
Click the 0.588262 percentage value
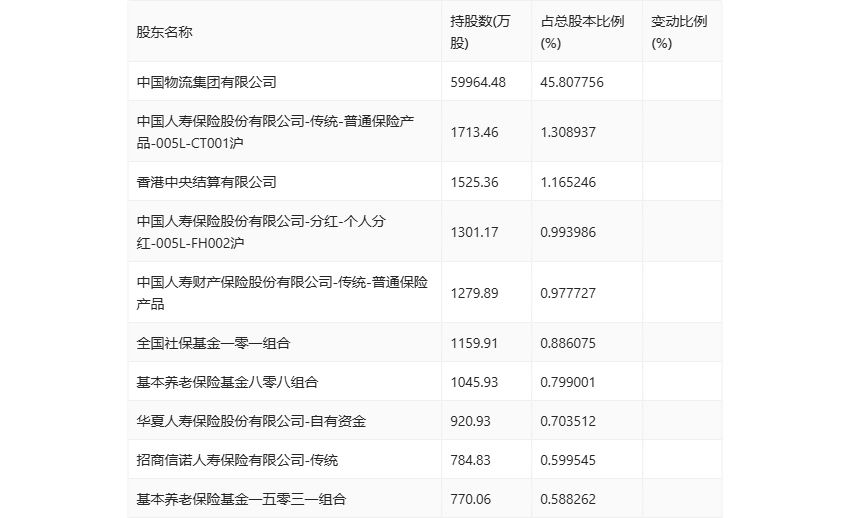(568, 499)
